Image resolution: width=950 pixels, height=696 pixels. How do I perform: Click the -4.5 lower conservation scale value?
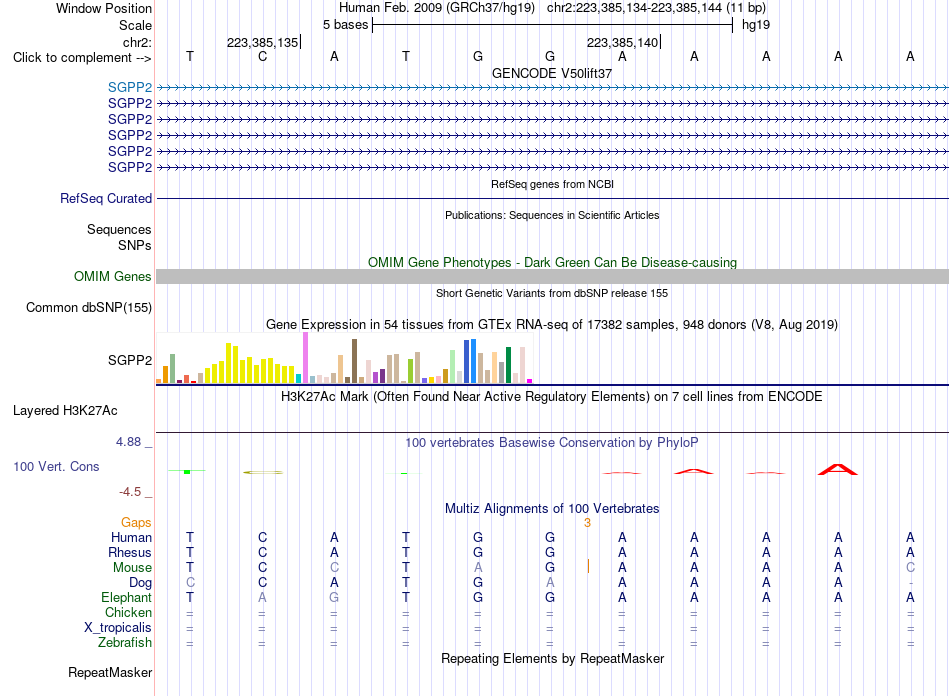point(130,492)
